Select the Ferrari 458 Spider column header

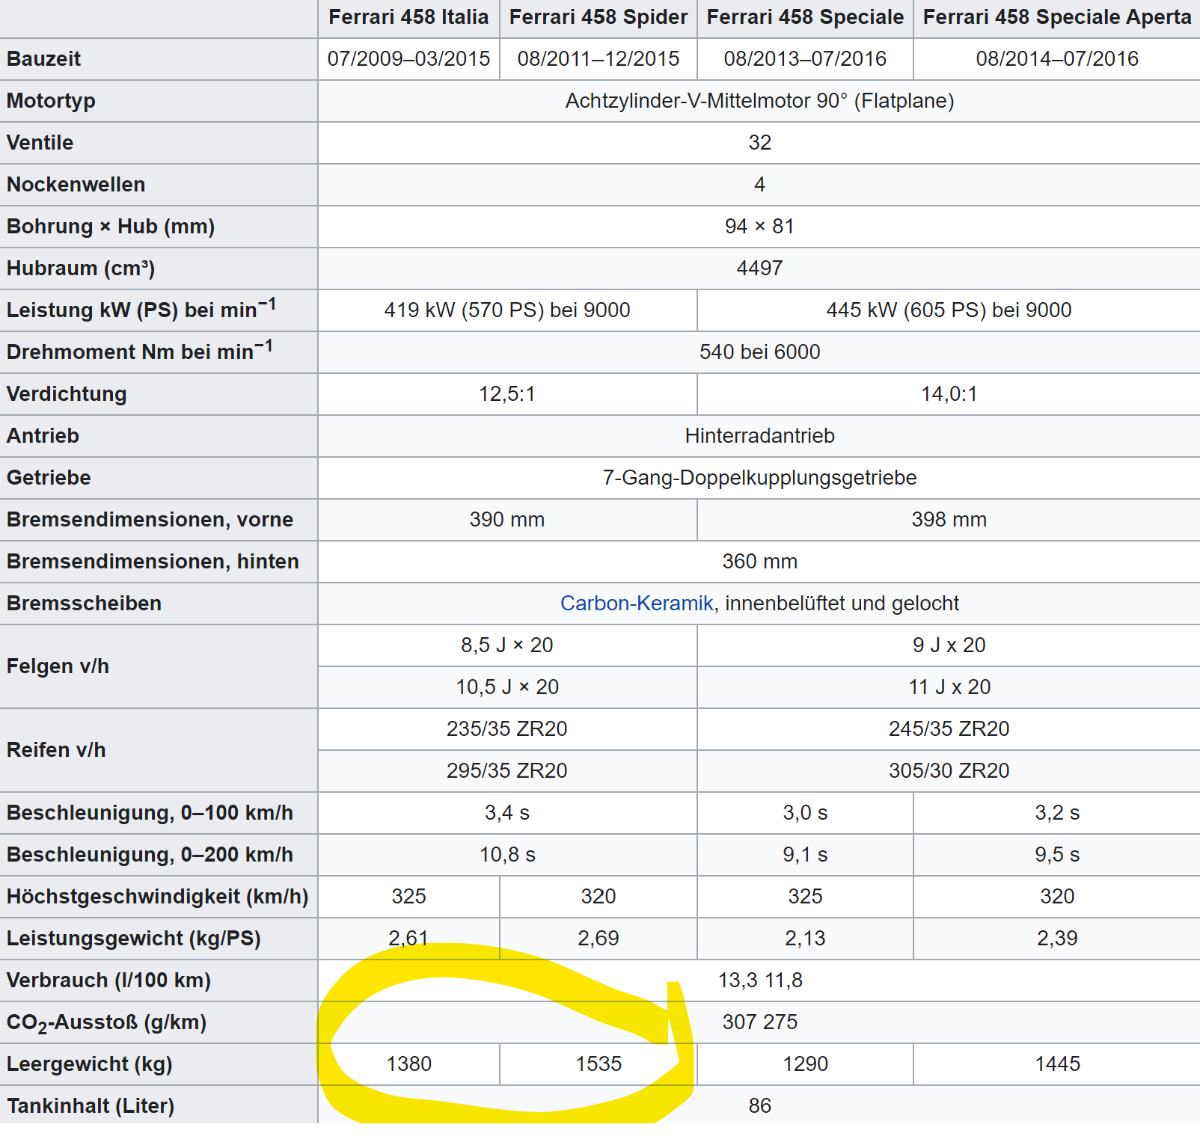coord(598,17)
